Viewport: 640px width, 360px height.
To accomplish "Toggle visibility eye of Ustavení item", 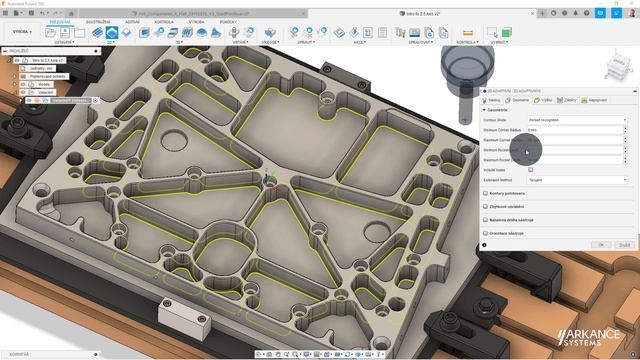I will point(23,92).
